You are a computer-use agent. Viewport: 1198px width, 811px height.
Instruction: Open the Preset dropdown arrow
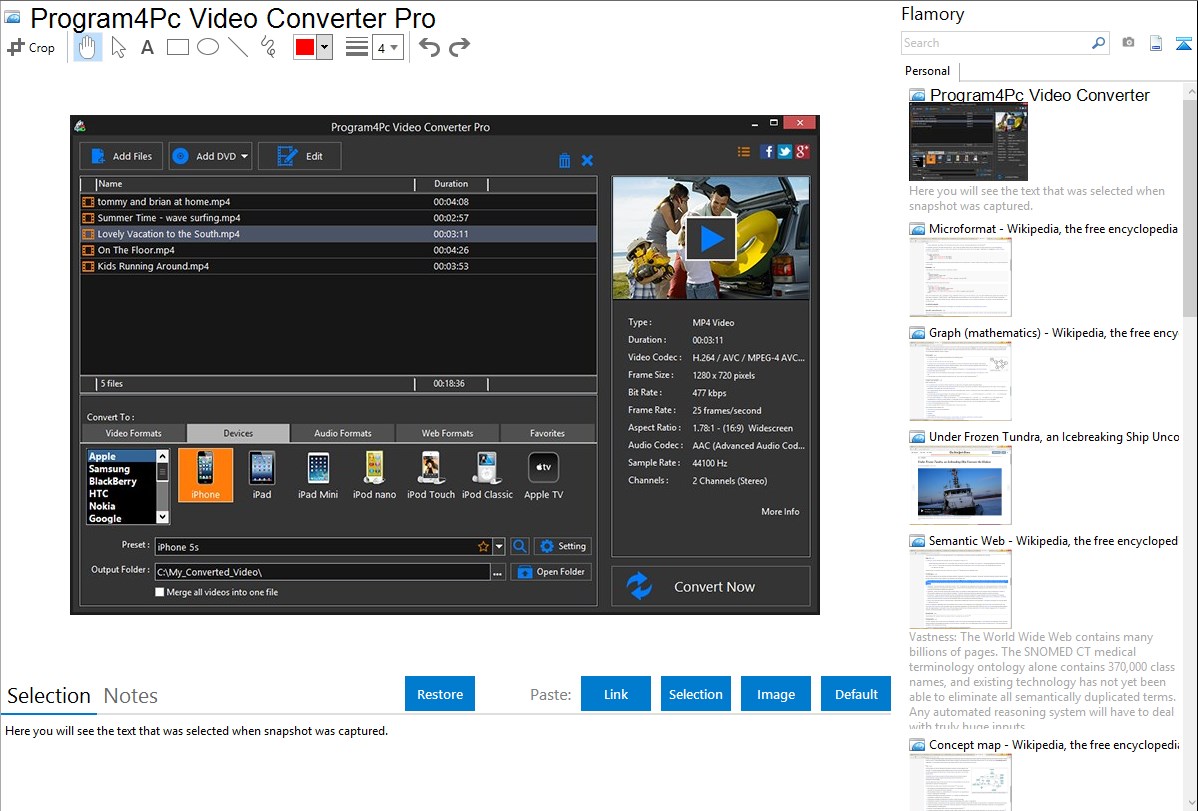pos(499,547)
